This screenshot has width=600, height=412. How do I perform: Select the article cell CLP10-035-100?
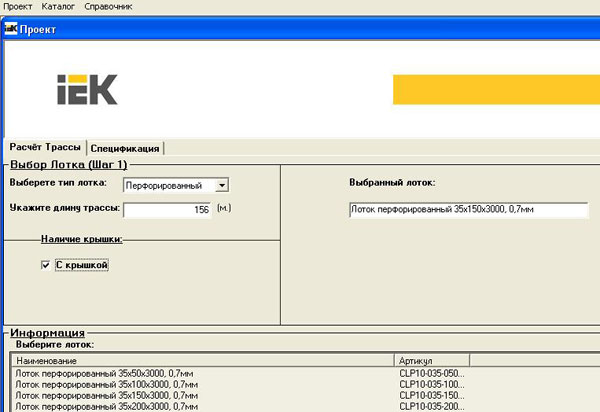[431, 383]
